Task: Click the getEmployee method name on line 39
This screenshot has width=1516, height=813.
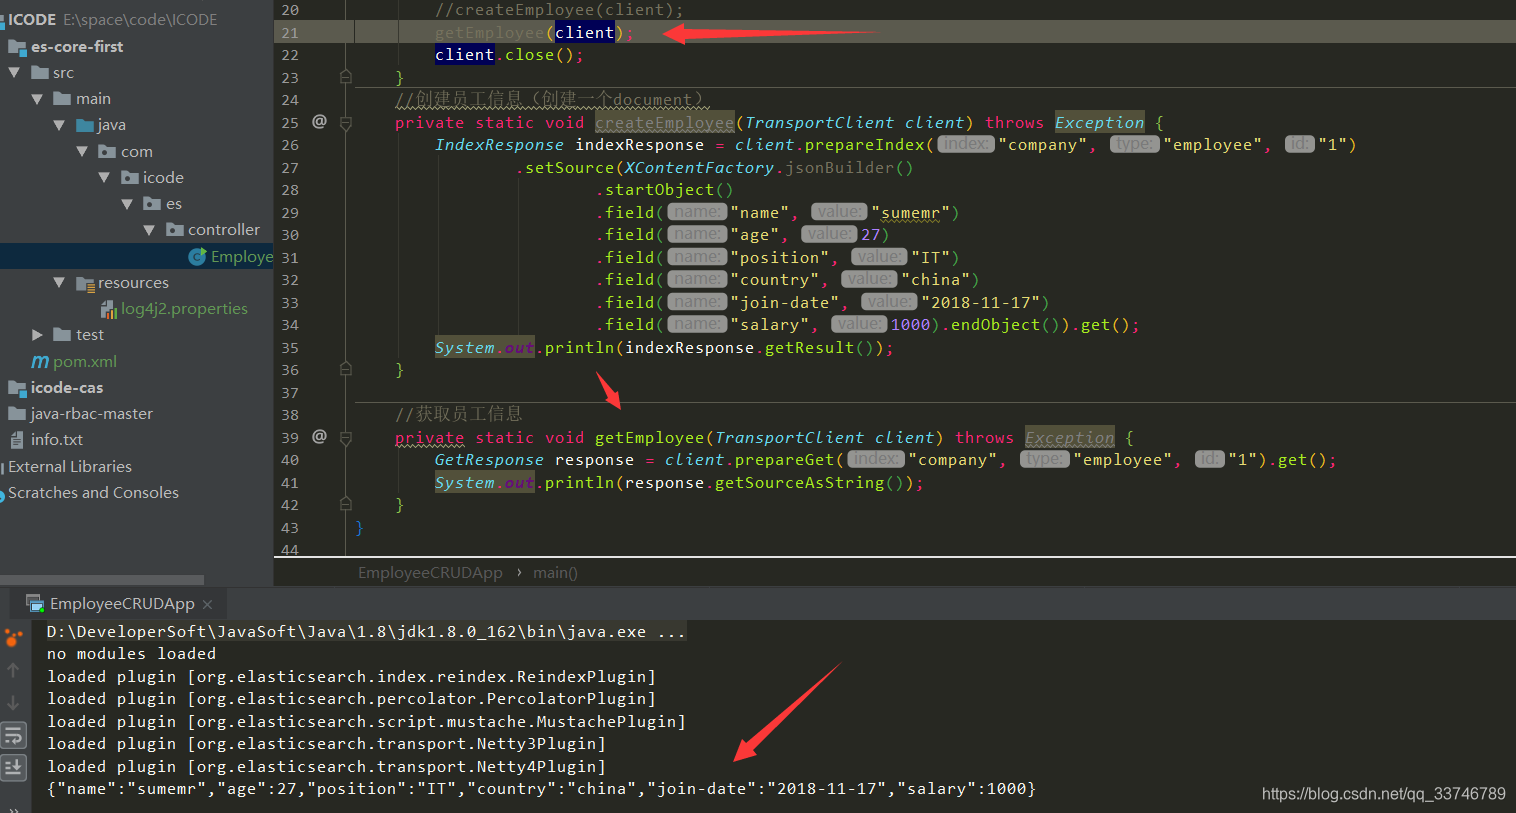Action: [x=650, y=437]
